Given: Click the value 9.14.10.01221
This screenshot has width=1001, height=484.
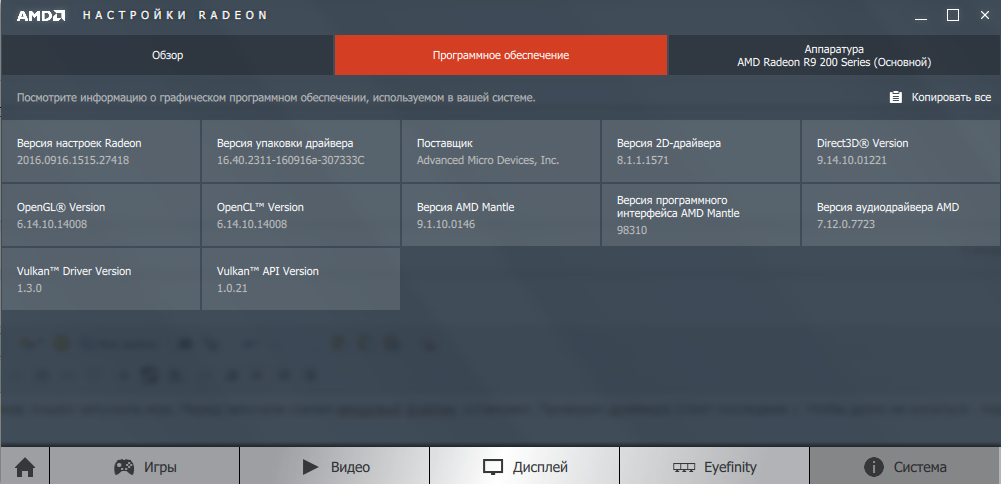Looking at the screenshot, I should (x=852, y=160).
